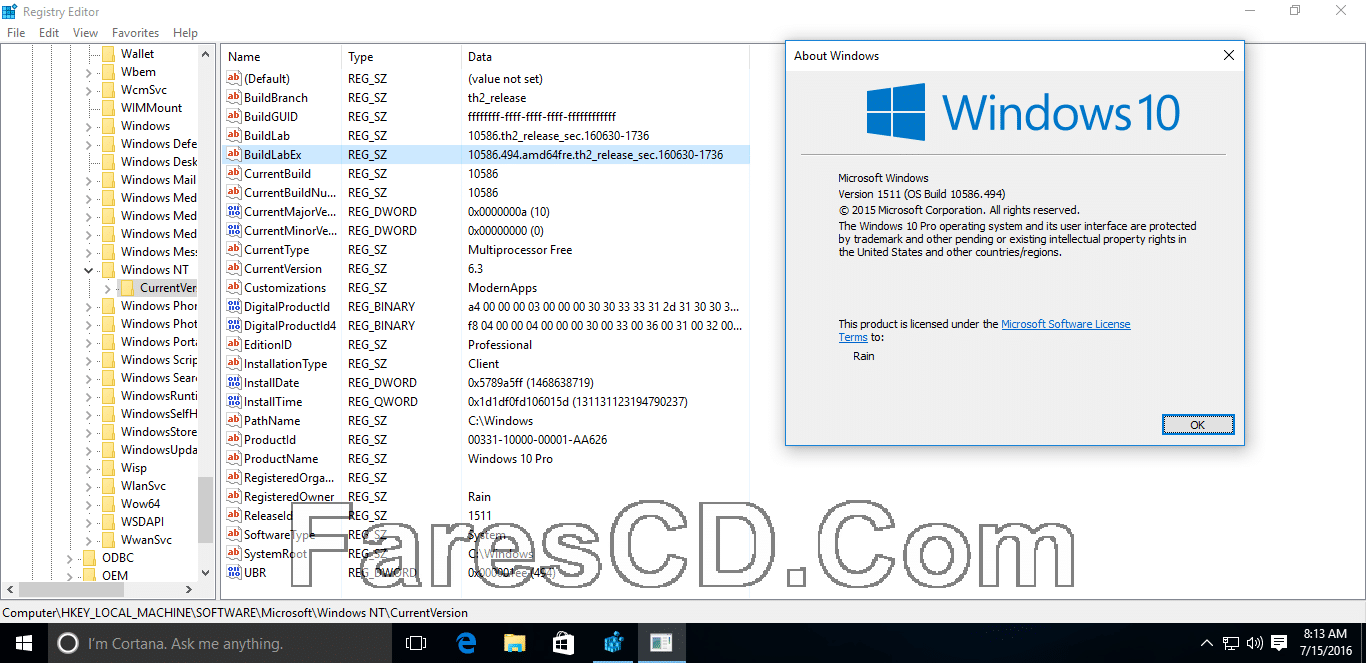Screen dimensions: 1366x663
Task: Select the WIMMount tree item
Action: 151,108
